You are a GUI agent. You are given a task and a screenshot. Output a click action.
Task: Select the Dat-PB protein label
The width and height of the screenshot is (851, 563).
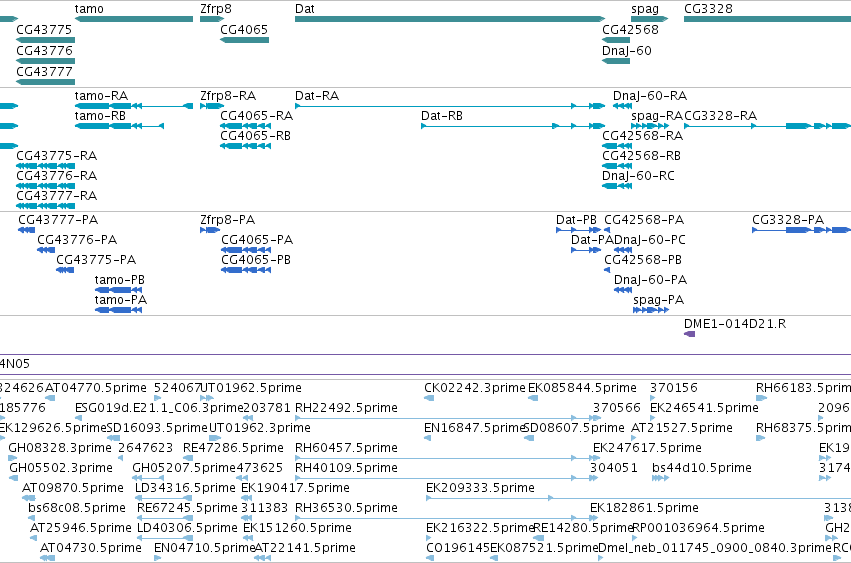click(x=576, y=220)
